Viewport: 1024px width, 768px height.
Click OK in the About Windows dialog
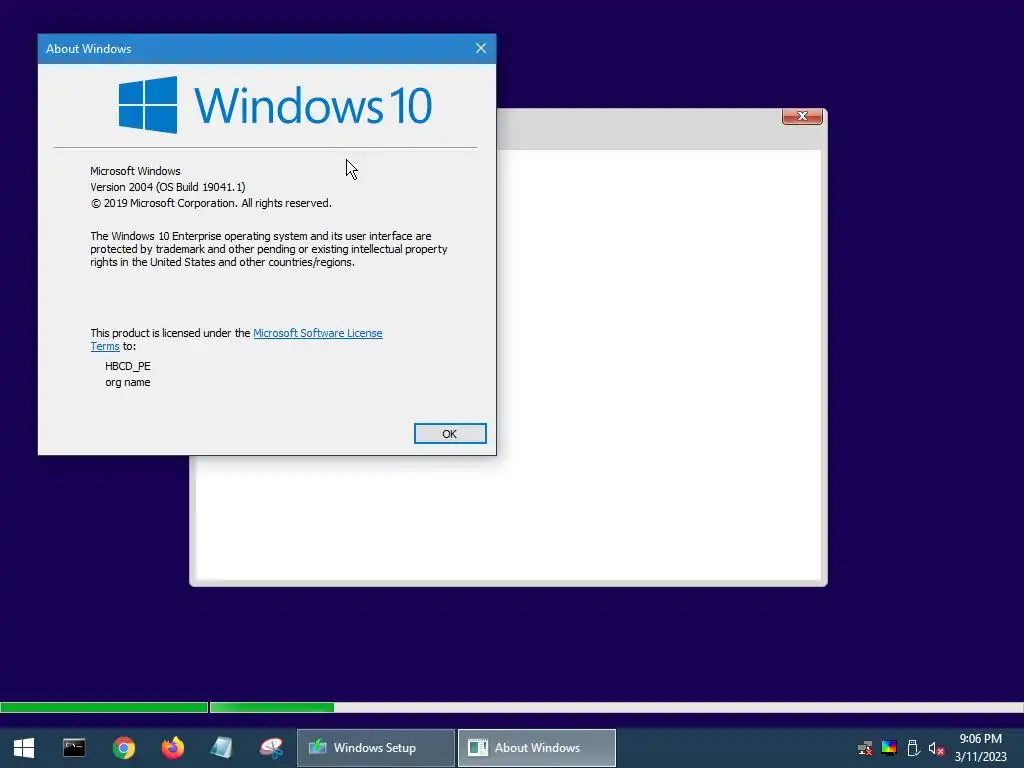[450, 434]
